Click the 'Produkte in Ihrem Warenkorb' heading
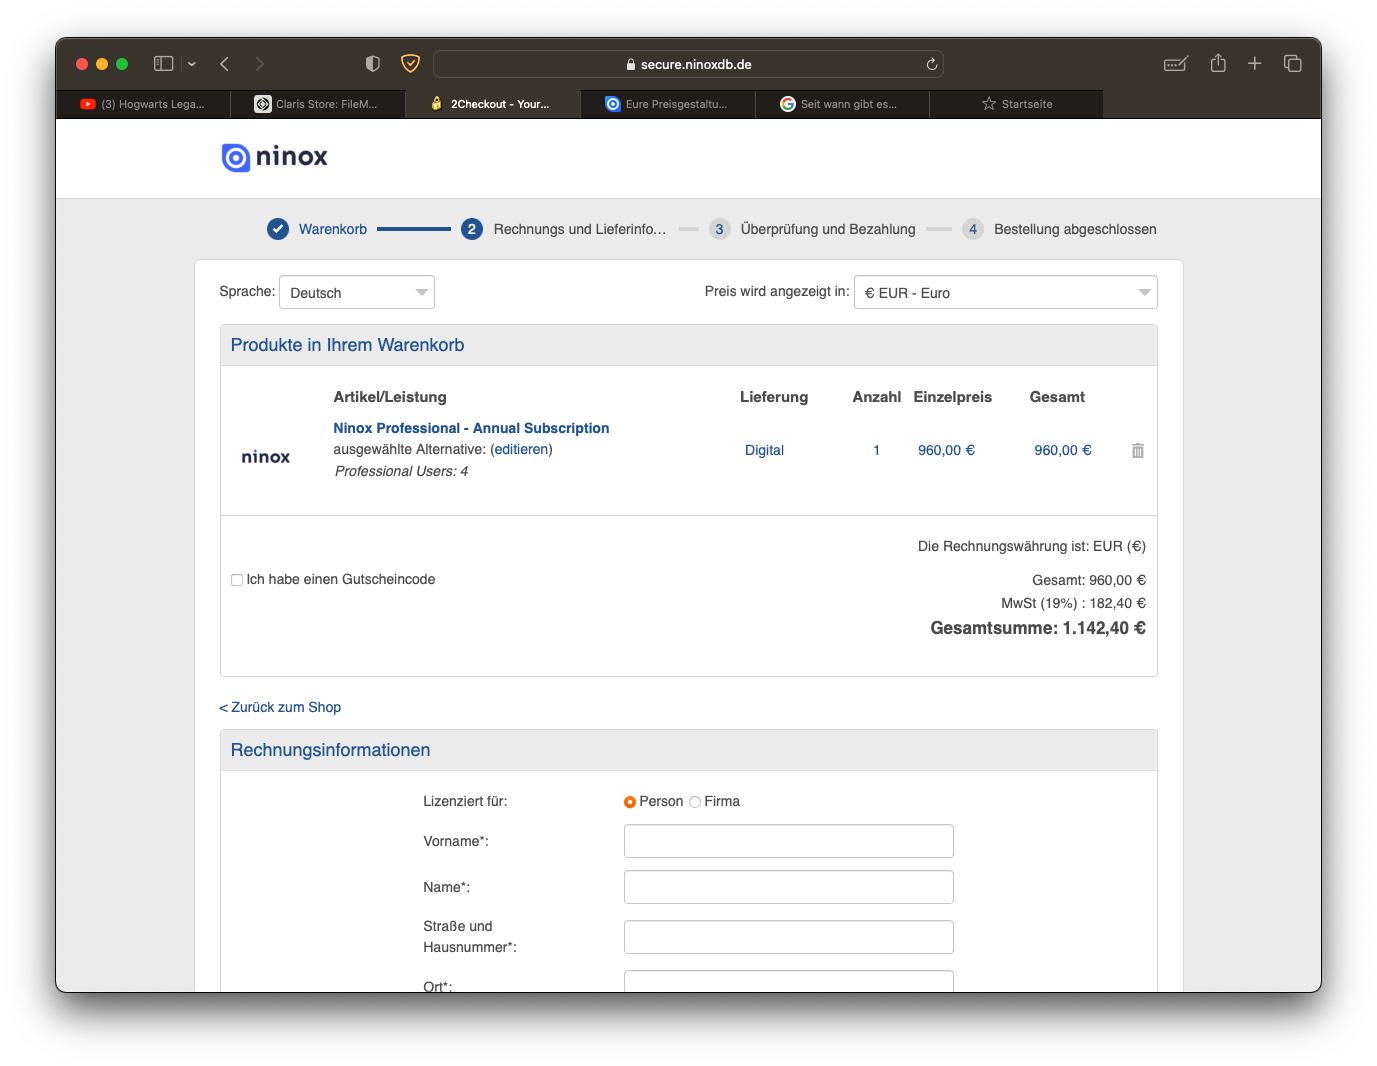 point(348,345)
